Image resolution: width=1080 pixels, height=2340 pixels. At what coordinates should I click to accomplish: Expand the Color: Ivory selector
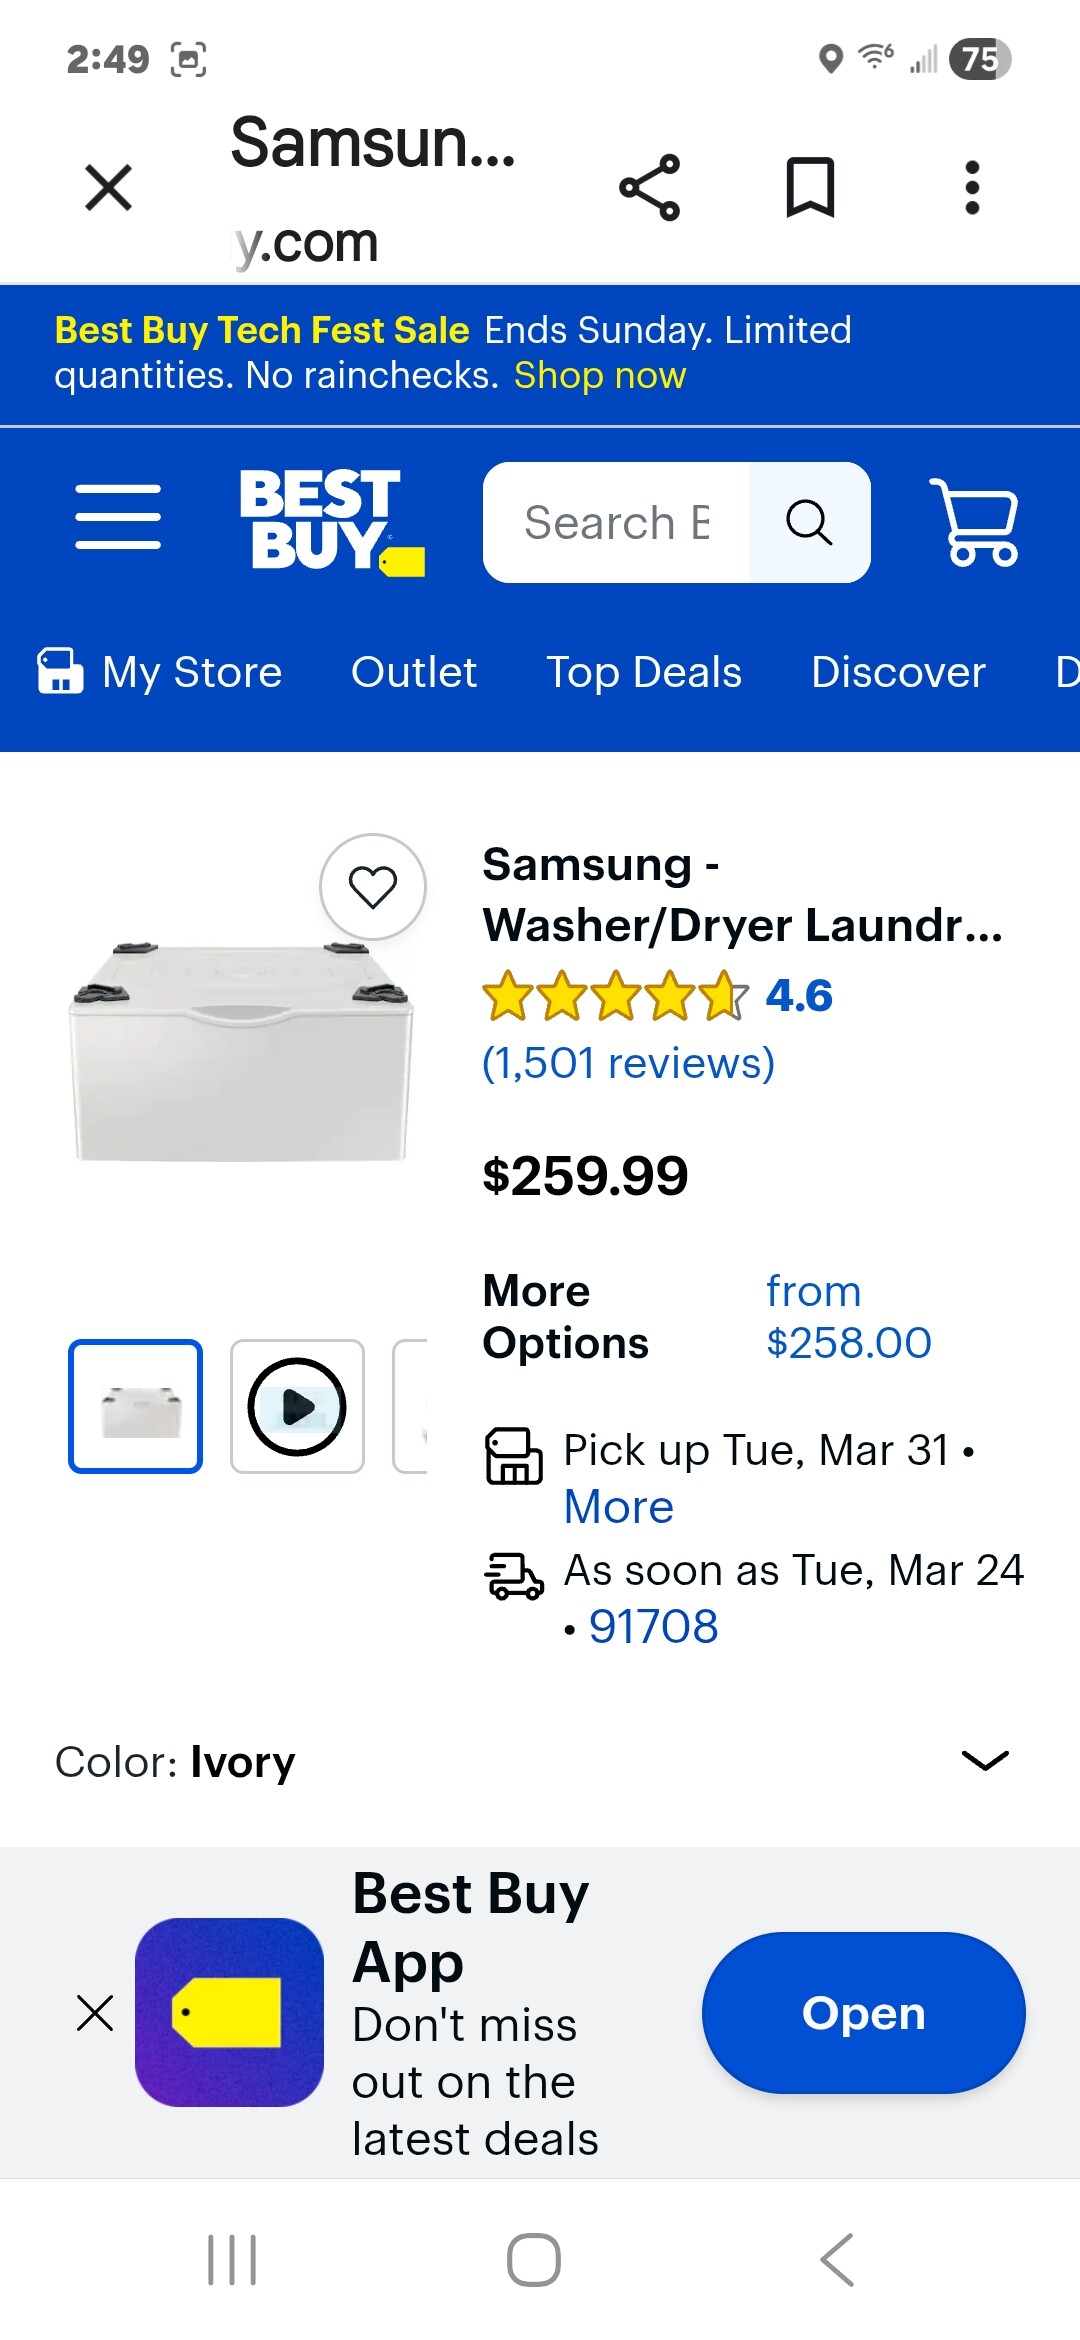coord(984,1761)
